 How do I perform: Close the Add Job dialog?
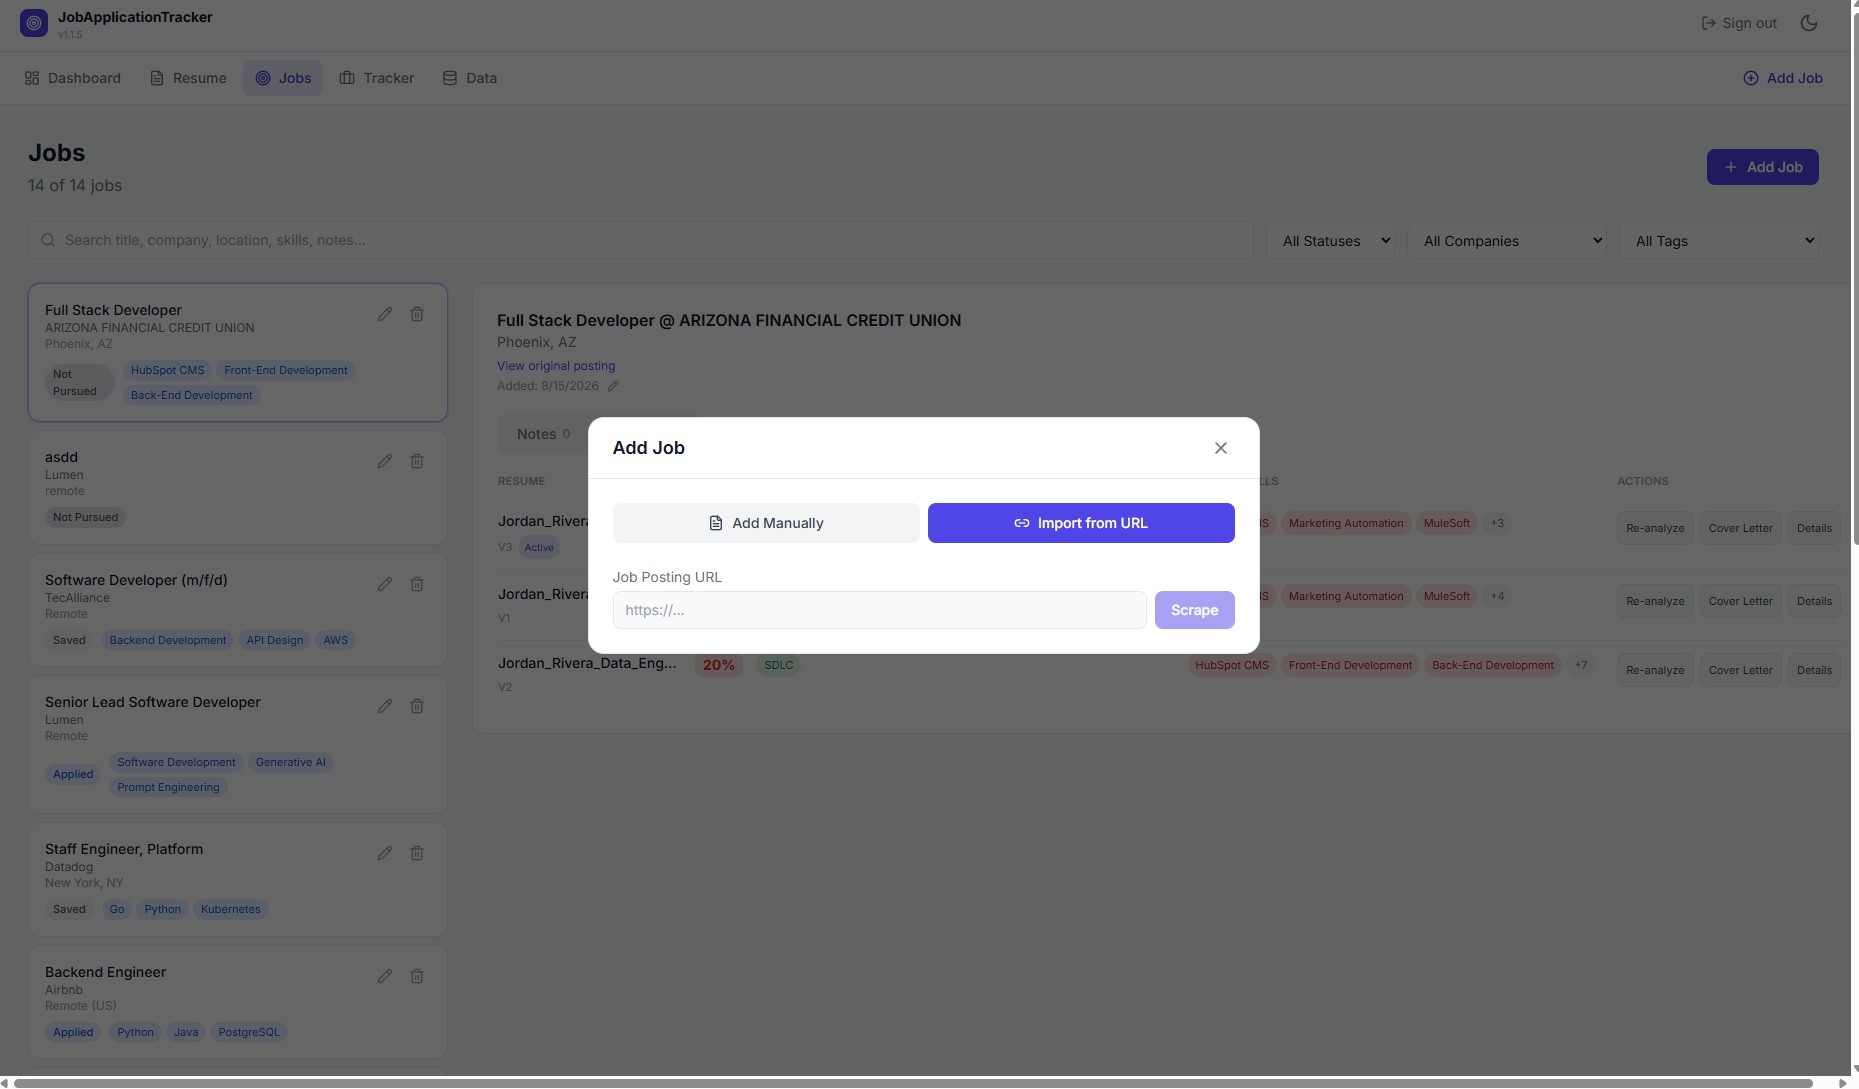click(x=1220, y=448)
